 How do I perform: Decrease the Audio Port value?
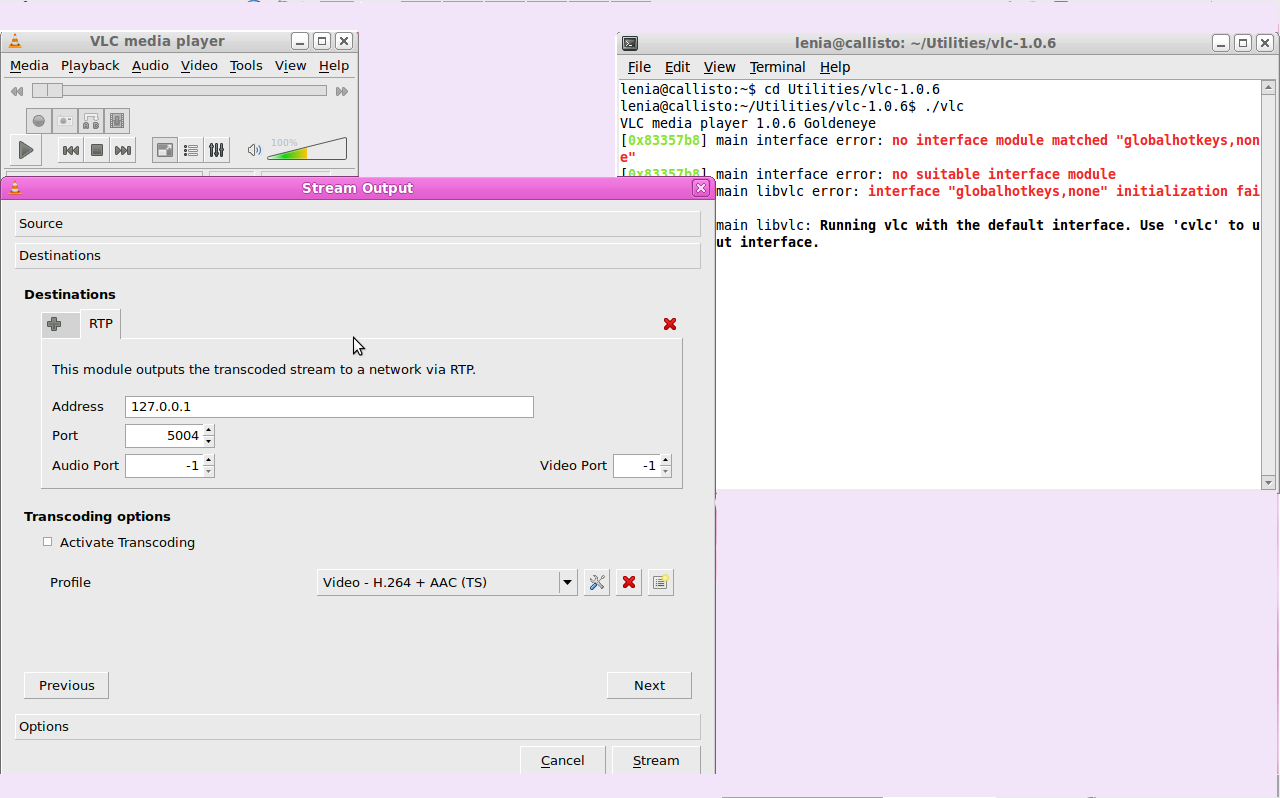208,471
